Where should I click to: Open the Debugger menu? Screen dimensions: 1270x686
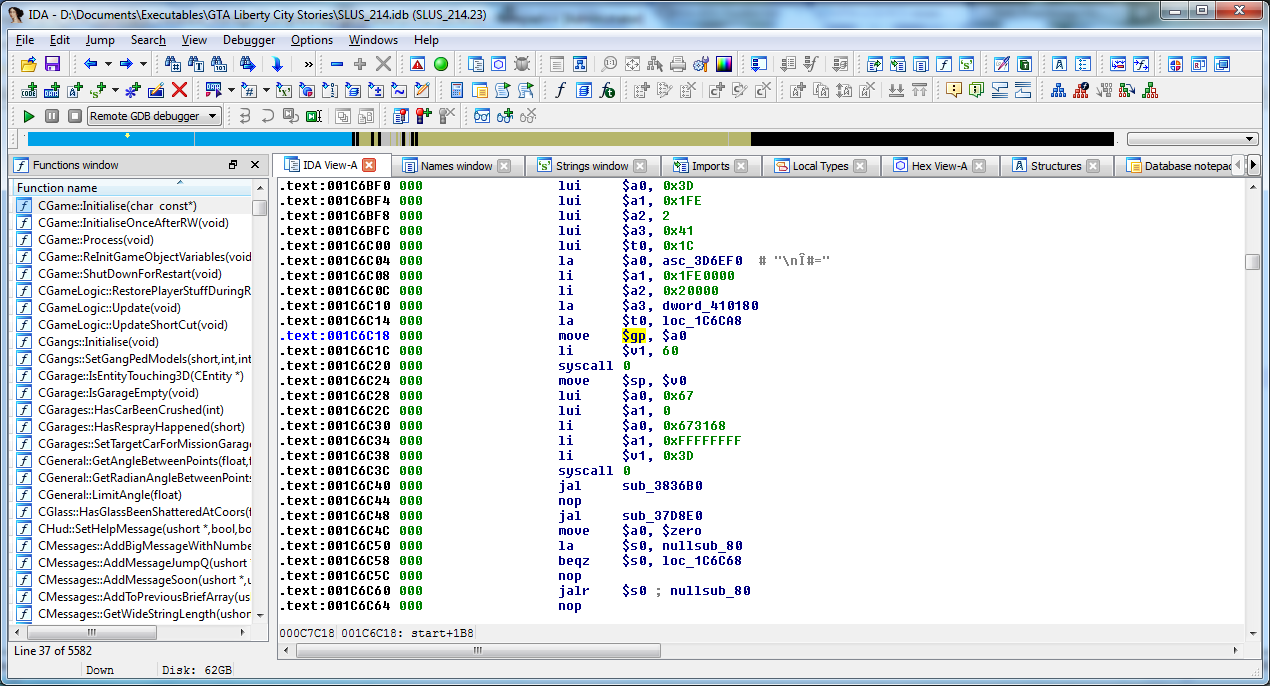click(249, 40)
